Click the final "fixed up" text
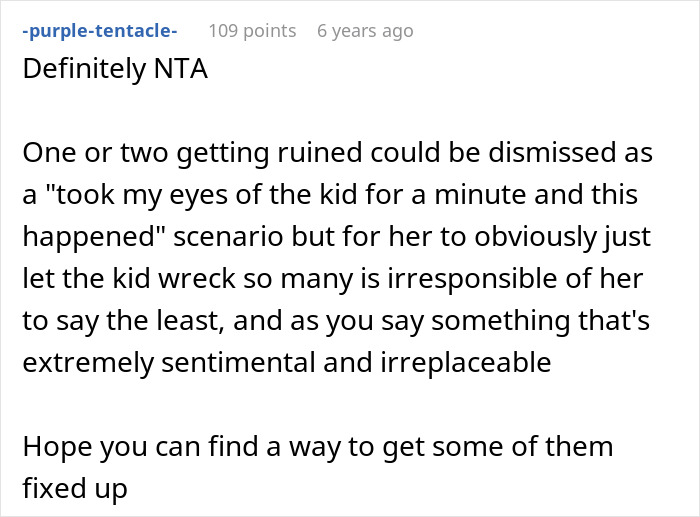 tap(74, 487)
